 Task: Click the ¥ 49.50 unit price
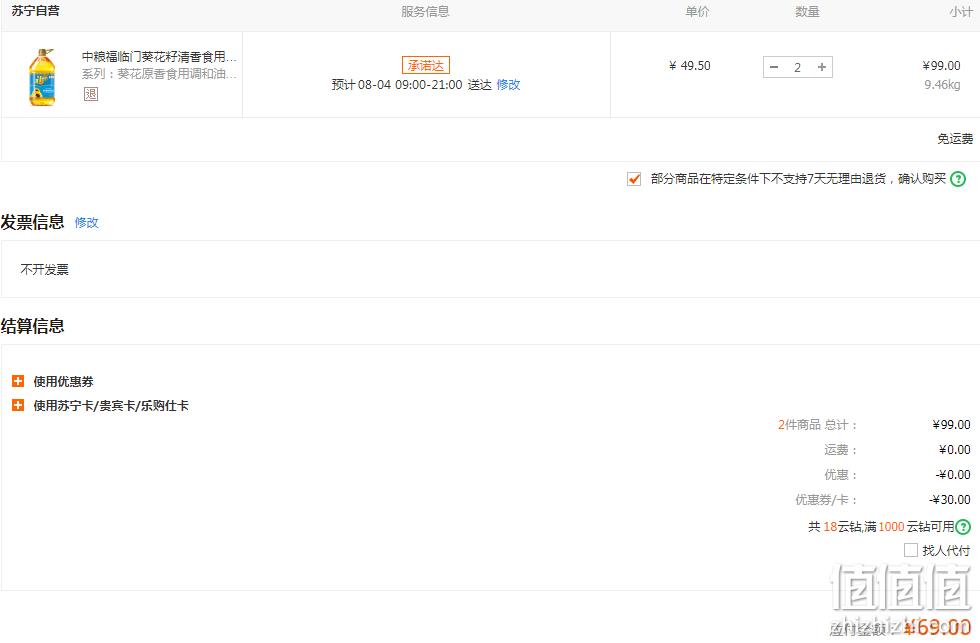point(689,66)
